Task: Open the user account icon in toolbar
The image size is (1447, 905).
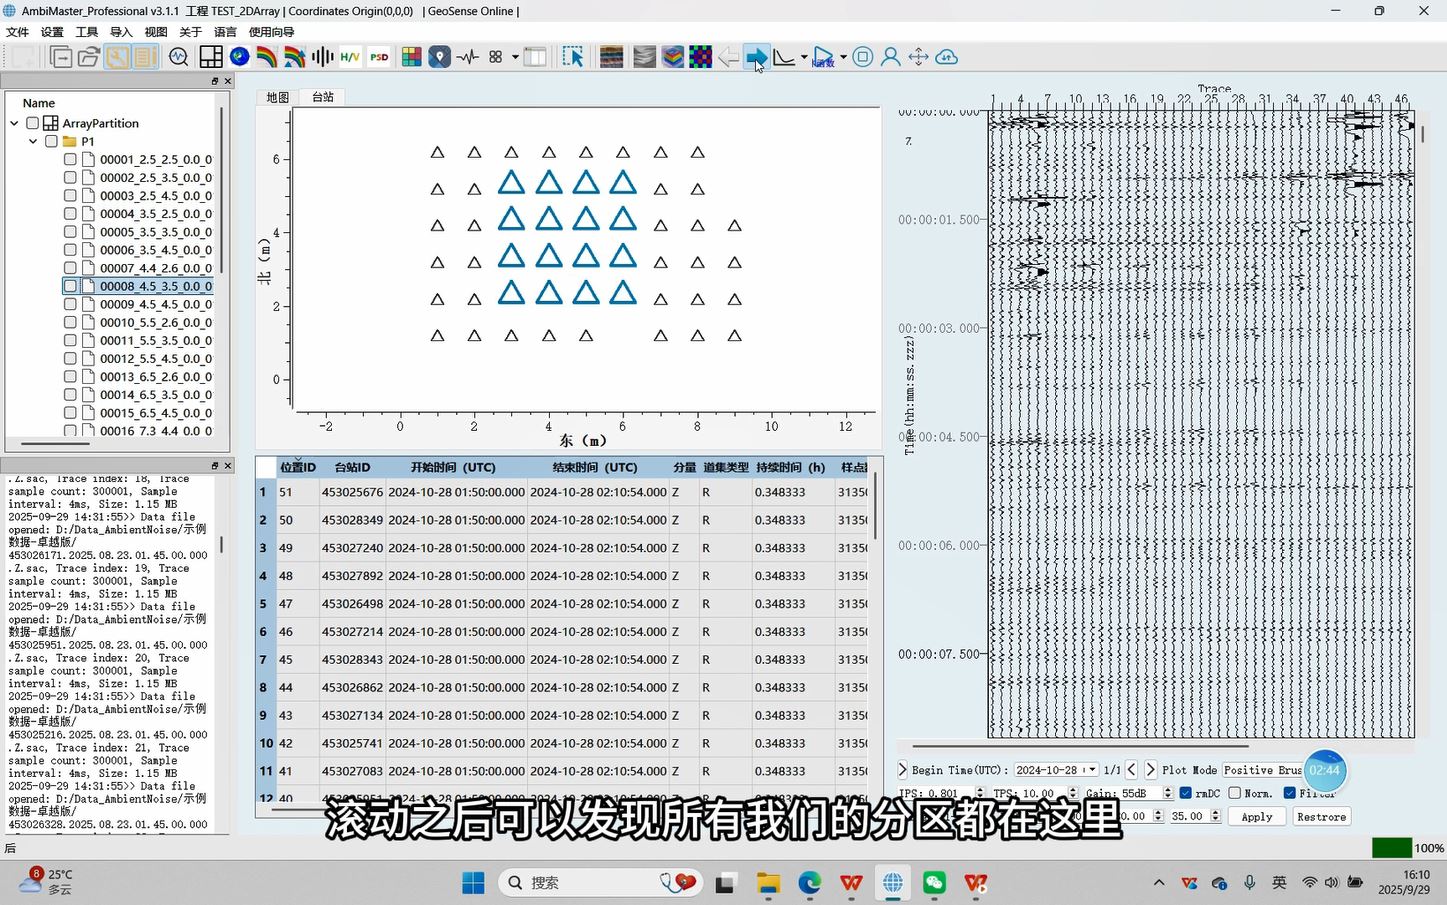Action: pyautogui.click(x=890, y=57)
